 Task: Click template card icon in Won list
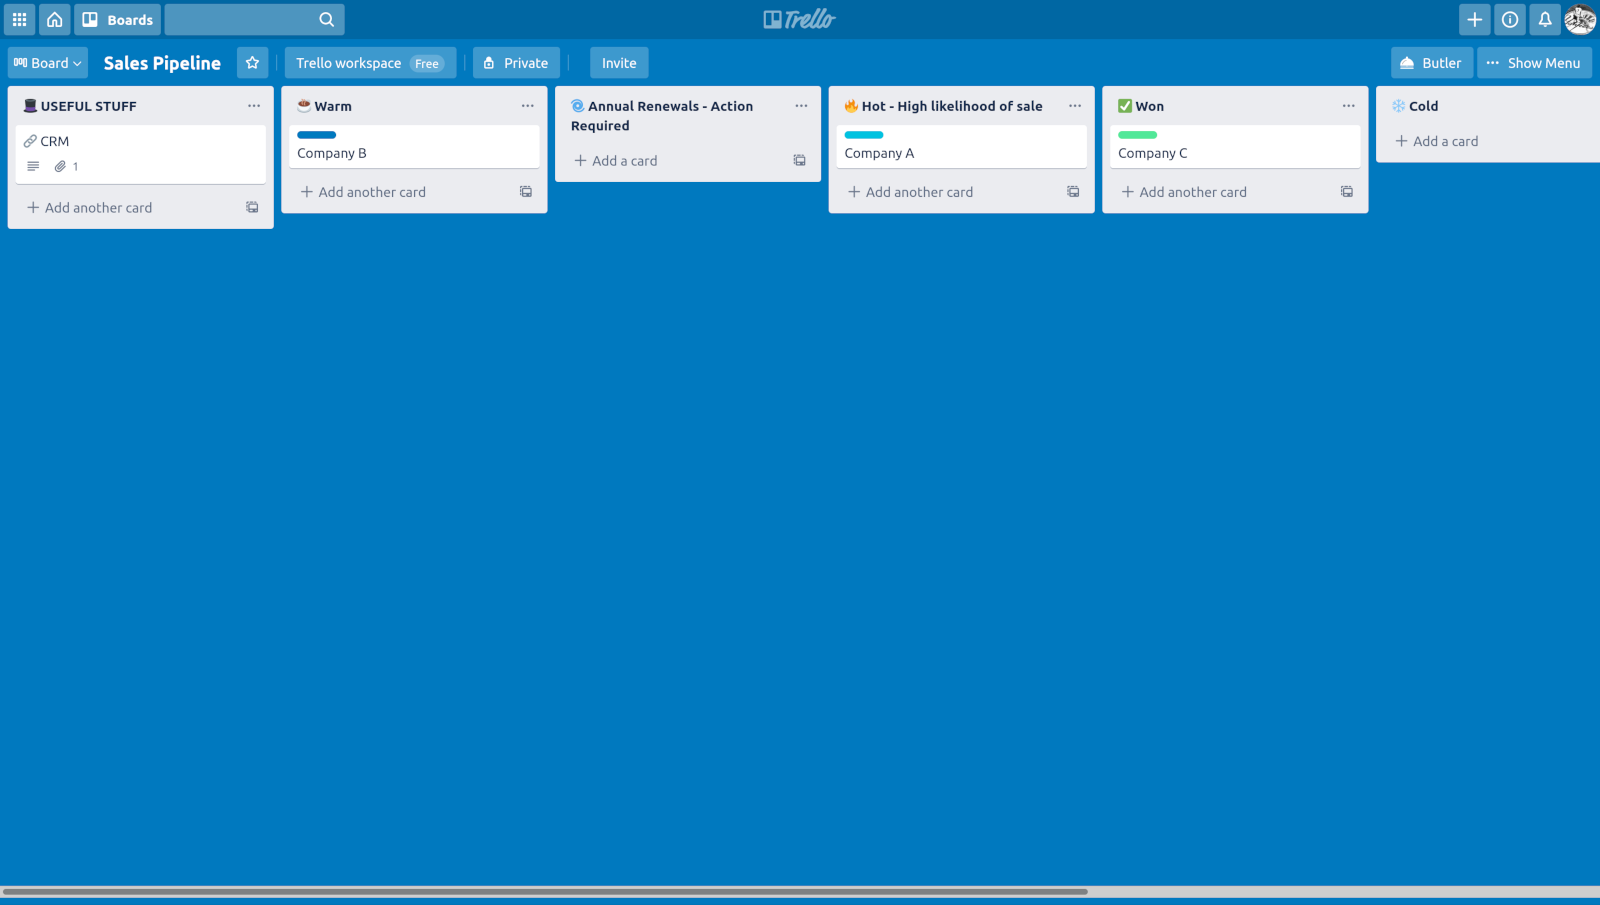tap(1347, 192)
